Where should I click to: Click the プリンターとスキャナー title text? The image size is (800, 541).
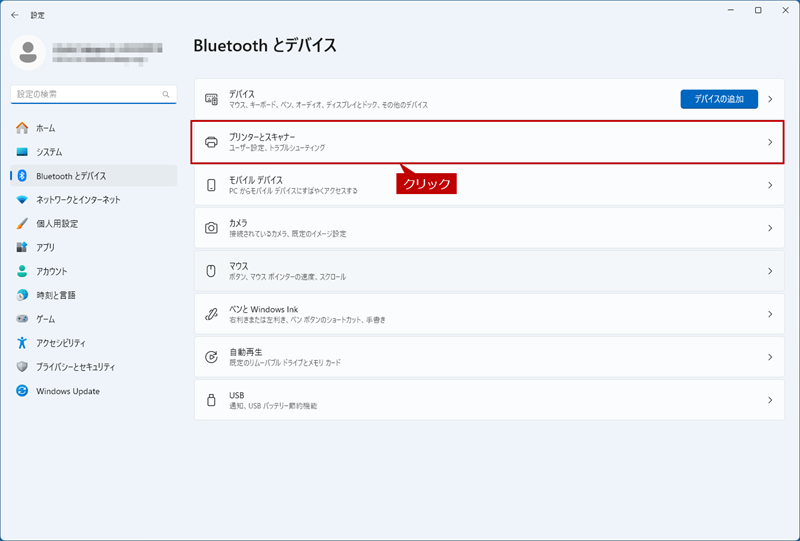click(x=262, y=137)
